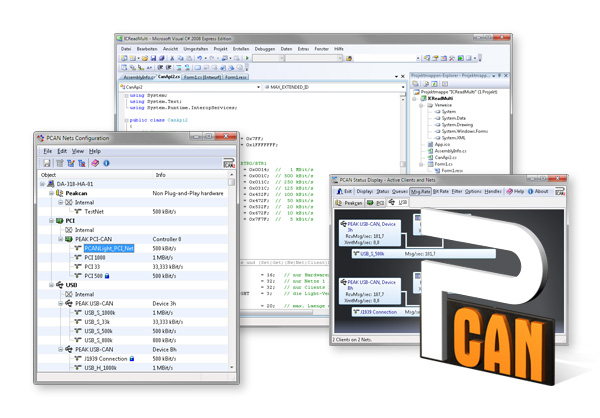The width and height of the screenshot is (600, 418).
Task: Click lock icon beside PCI 500 net
Action: [x=107, y=276]
